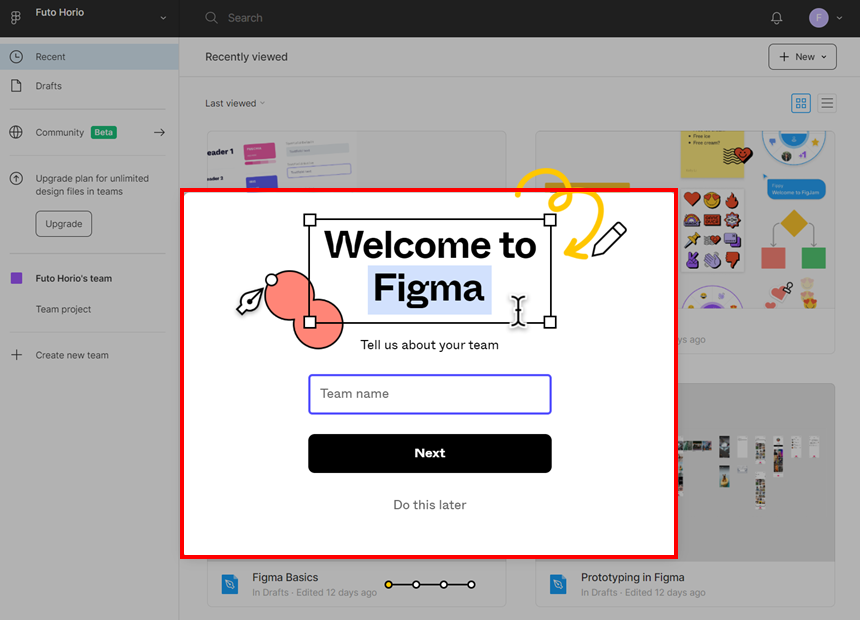Click the search magnifier icon
The image size is (860, 620).
pos(211,18)
